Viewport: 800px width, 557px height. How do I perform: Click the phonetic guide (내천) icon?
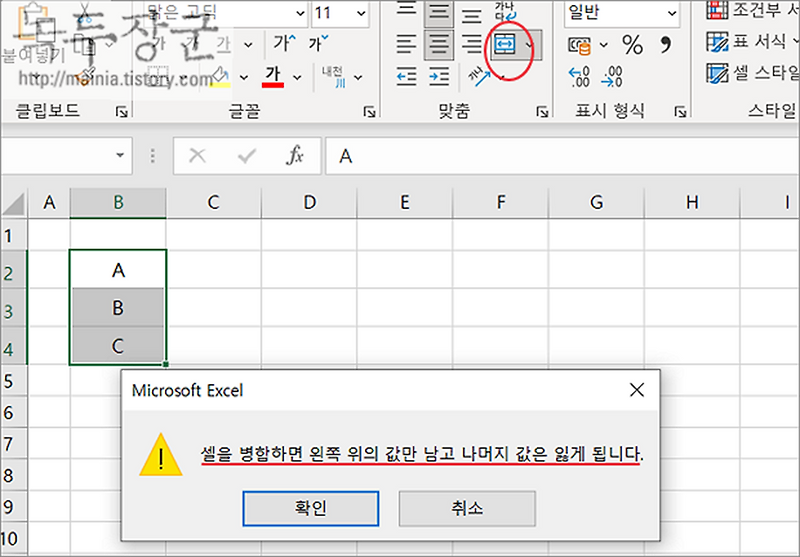333,77
